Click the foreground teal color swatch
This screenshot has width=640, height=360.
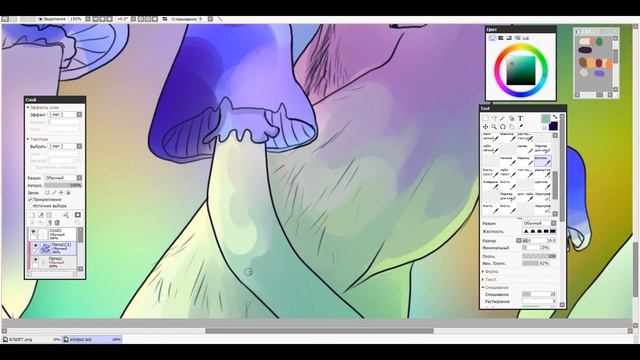tap(546, 118)
